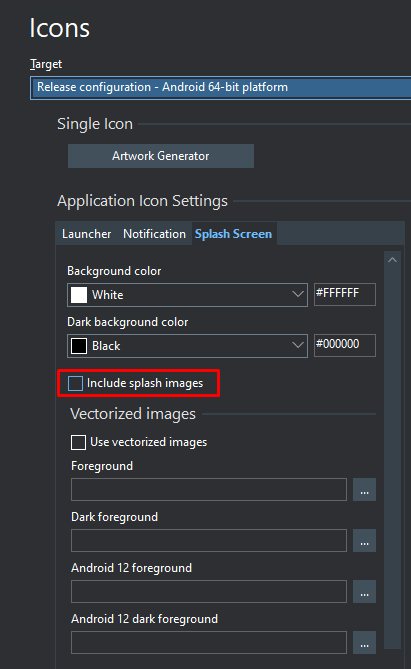Switch to the Notification tab

(x=154, y=234)
